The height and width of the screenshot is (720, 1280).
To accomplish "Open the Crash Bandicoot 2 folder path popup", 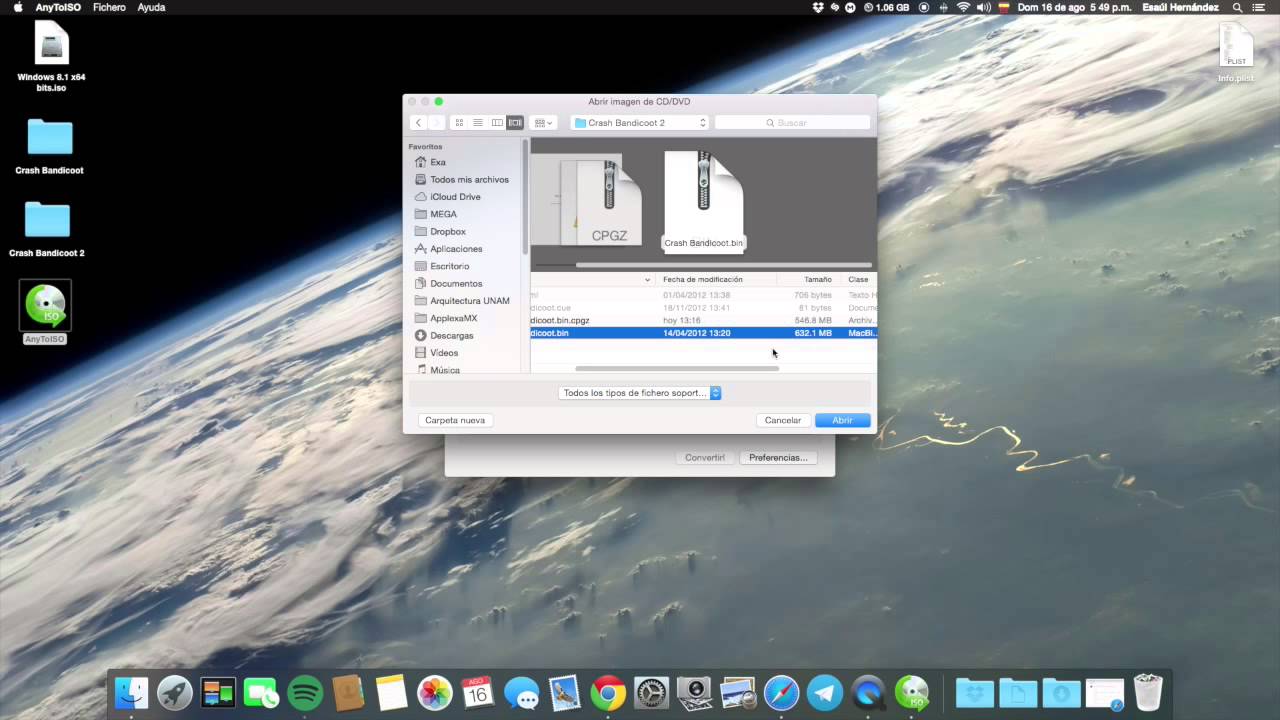I will (640, 123).
